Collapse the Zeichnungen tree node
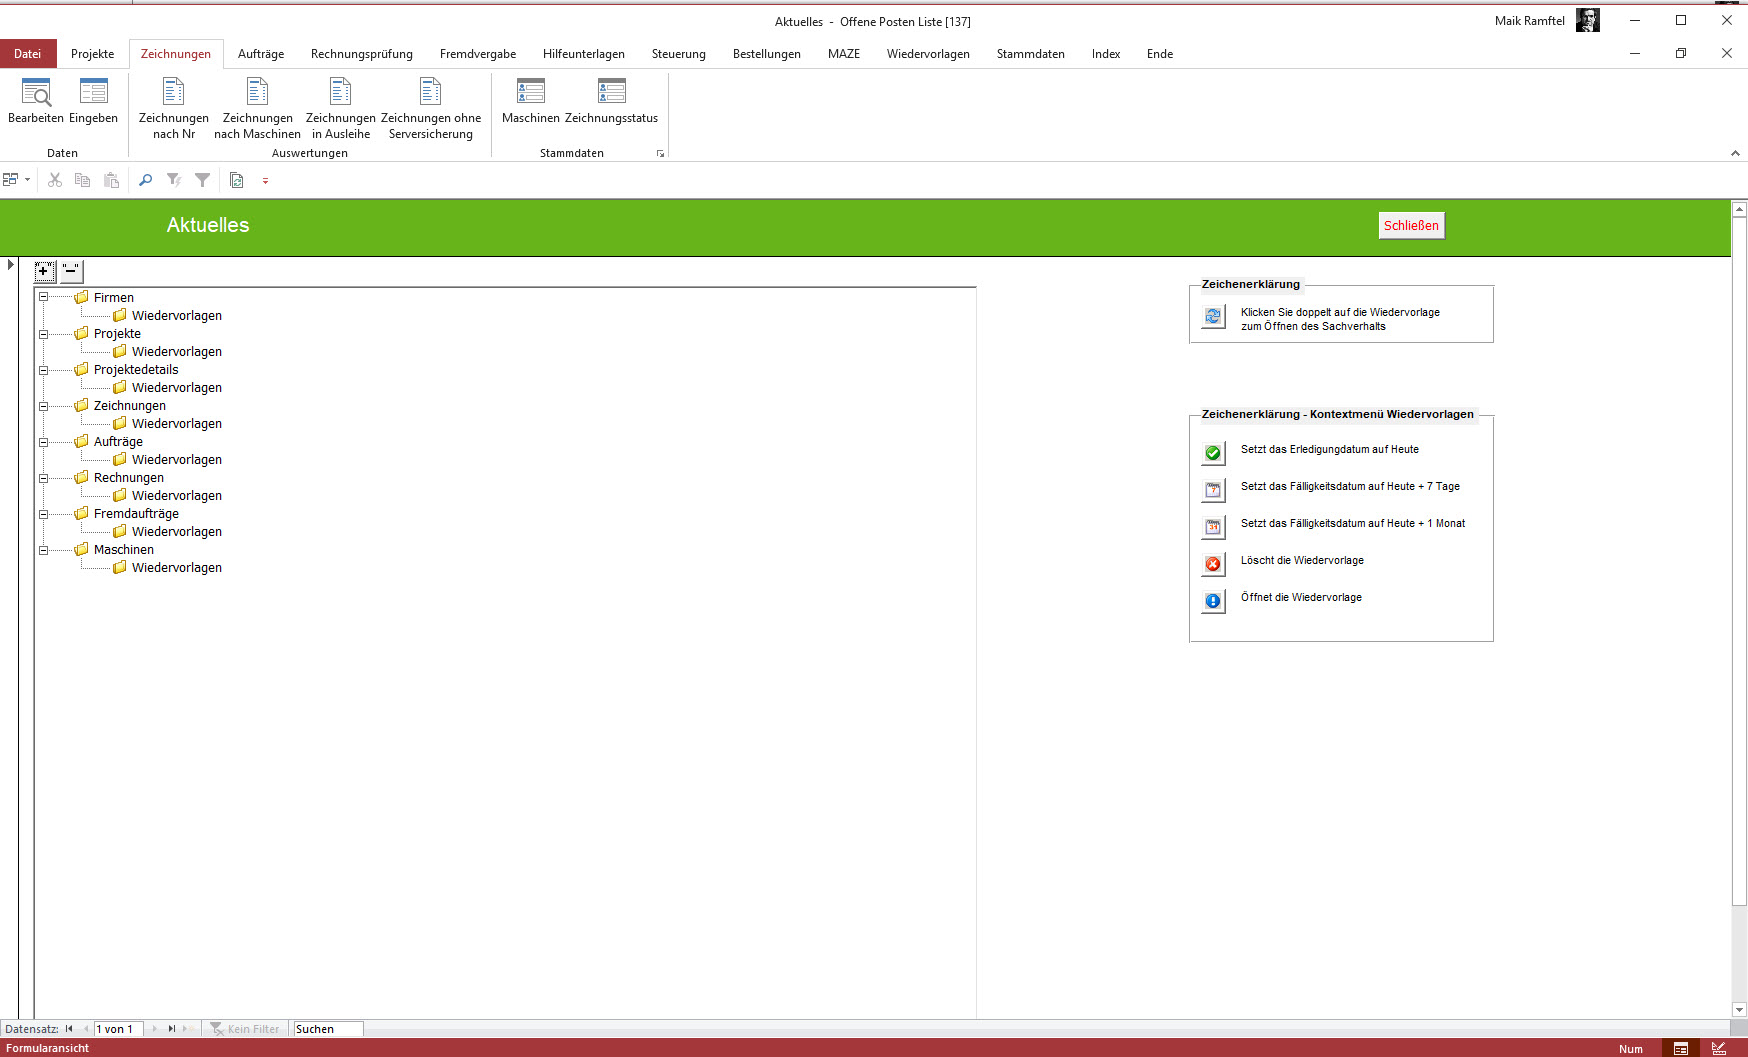The height and width of the screenshot is (1057, 1748). click(44, 406)
